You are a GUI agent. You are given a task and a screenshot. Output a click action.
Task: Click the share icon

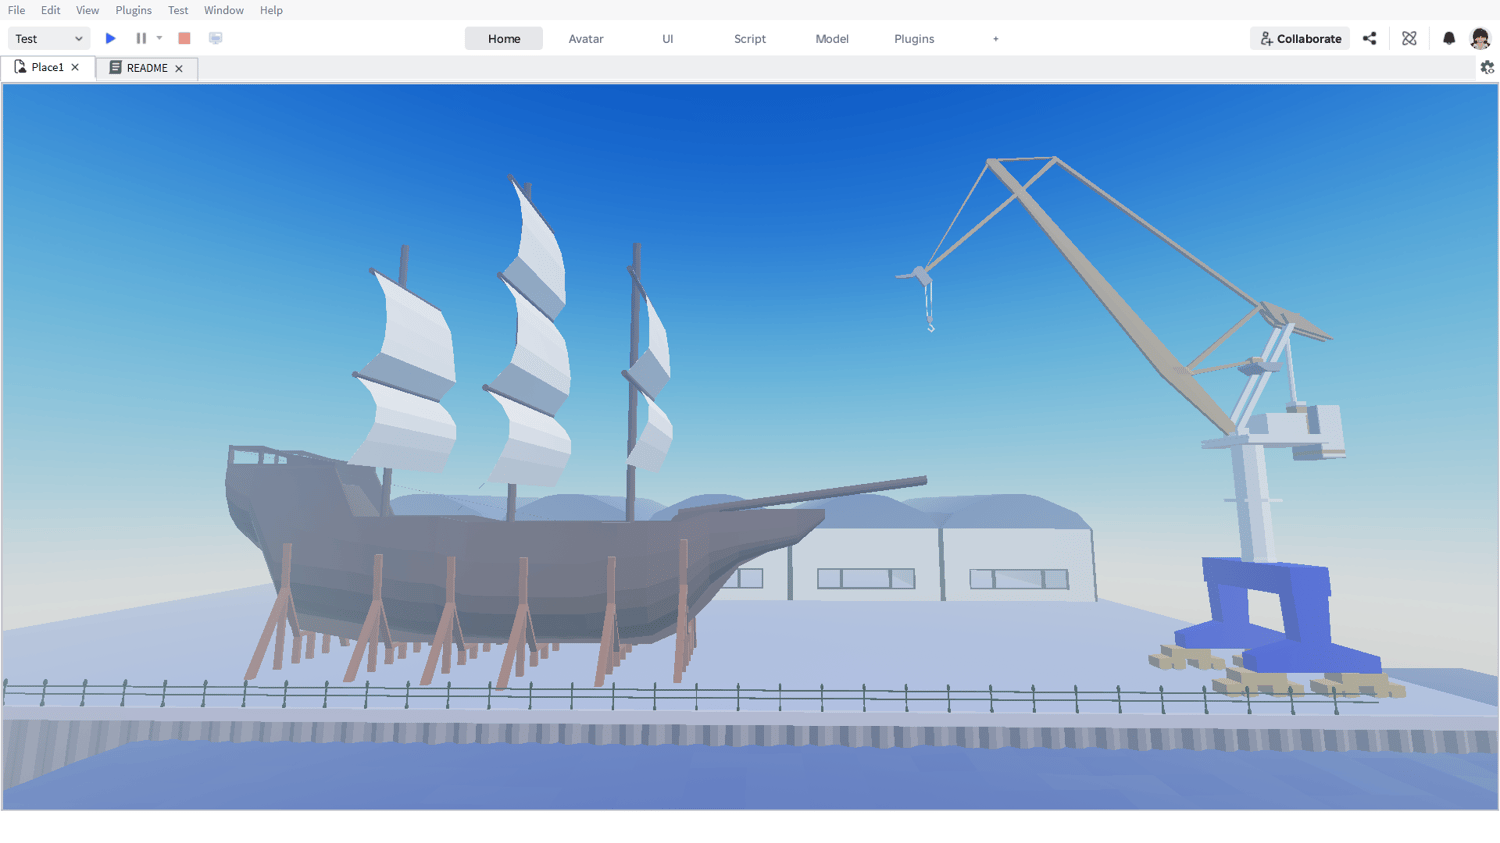pyautogui.click(x=1370, y=38)
